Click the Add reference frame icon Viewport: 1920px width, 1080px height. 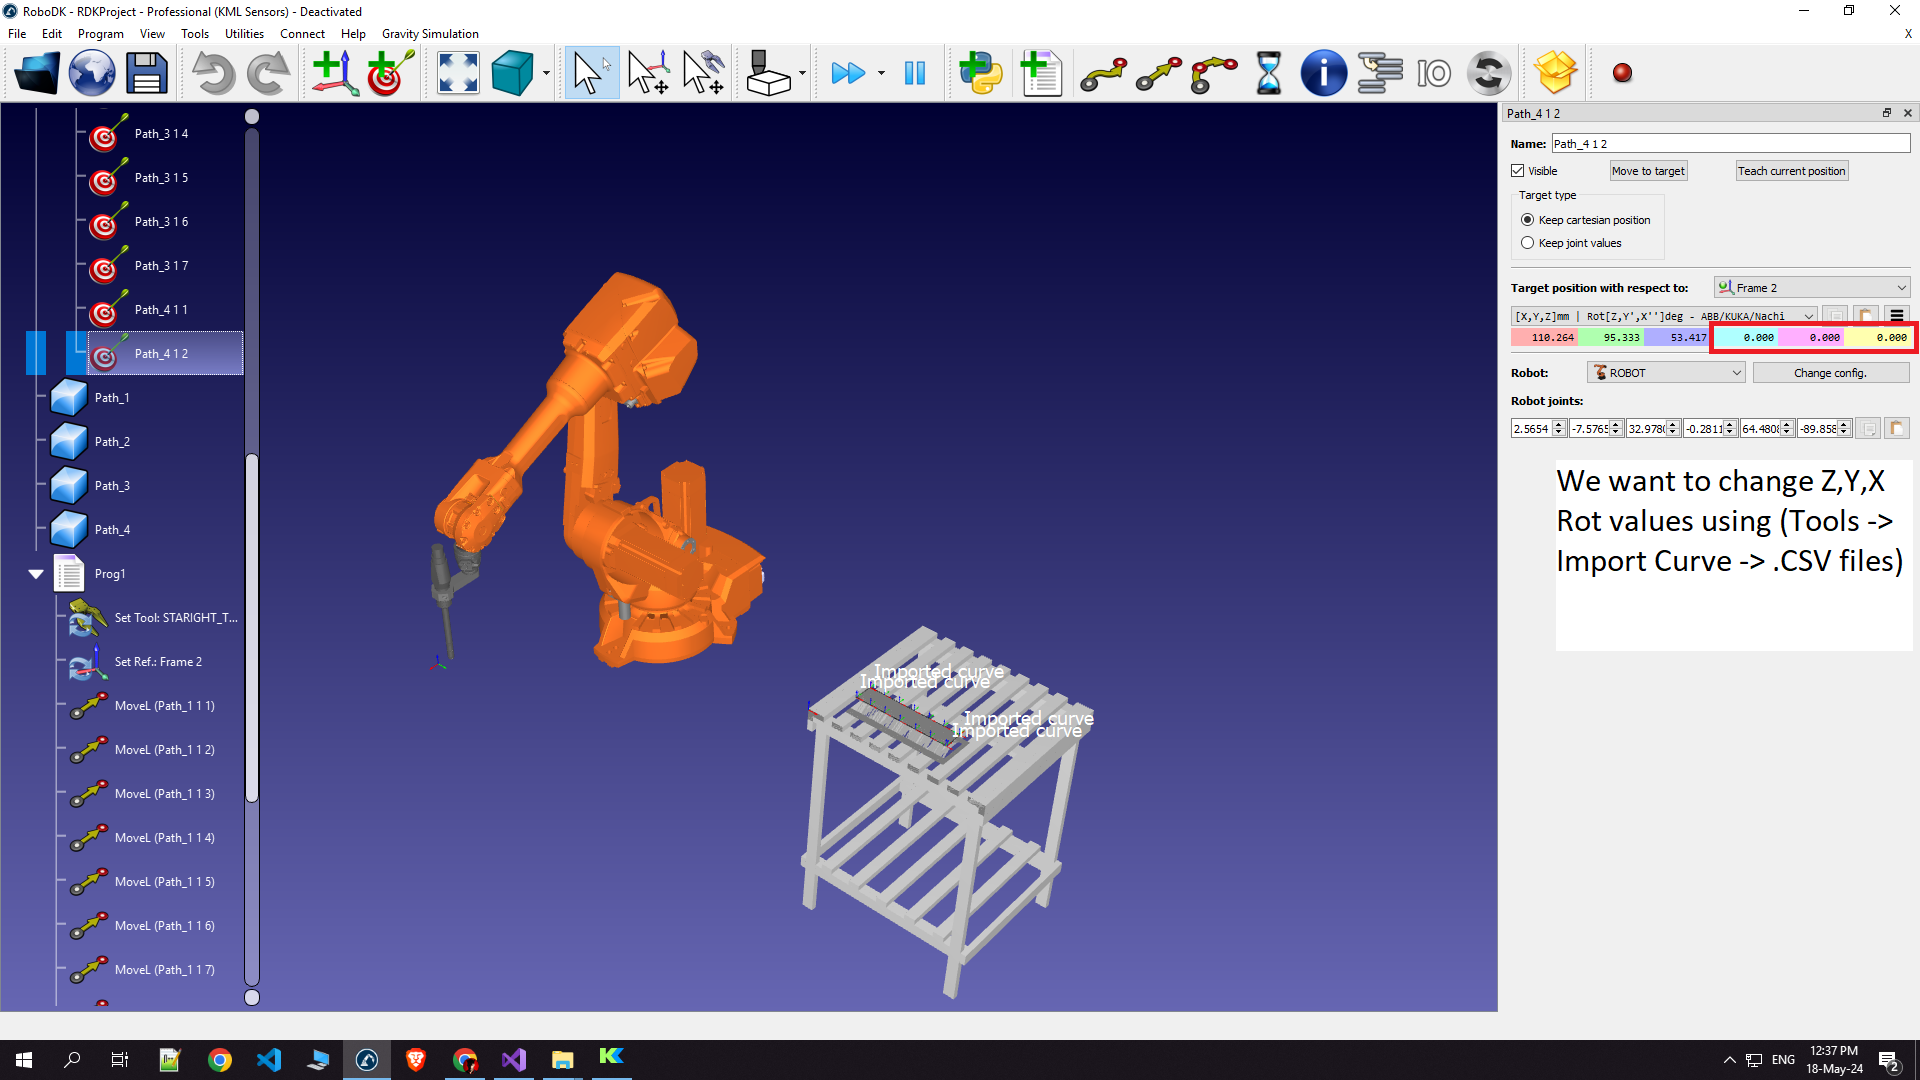335,73
